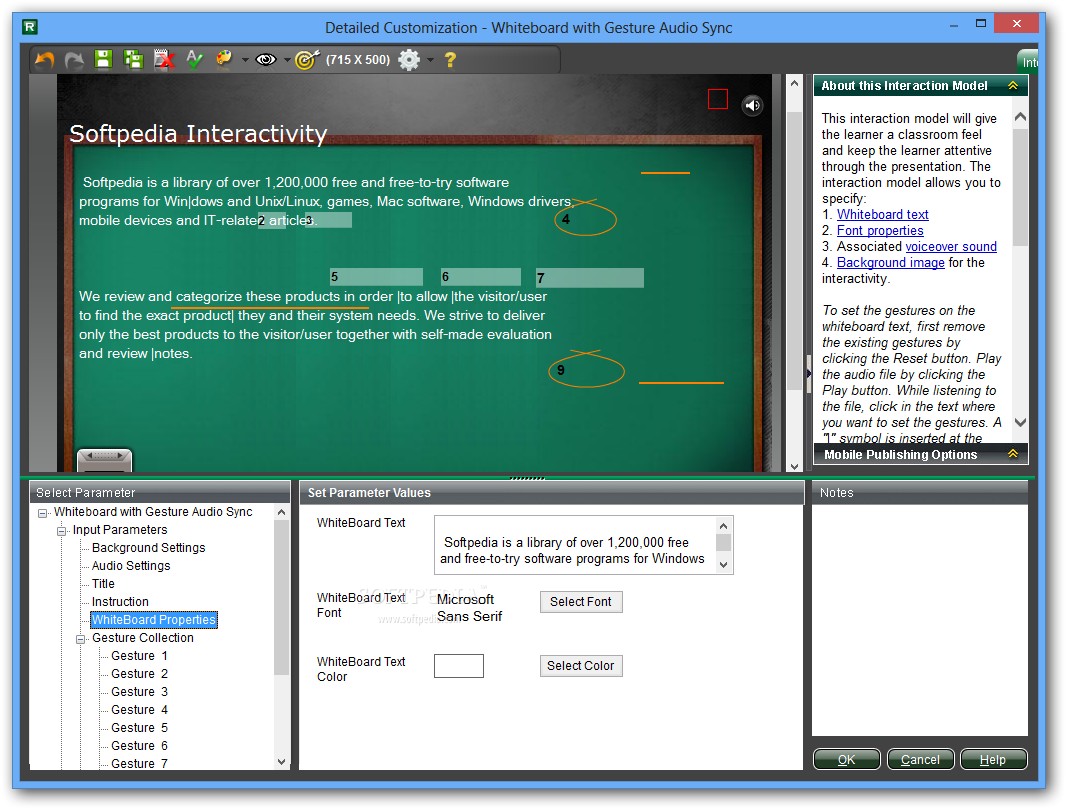Click gesture circle number 9 on whiteboard
Image resolution: width=1066 pixels, height=809 pixels.
[x=586, y=369]
